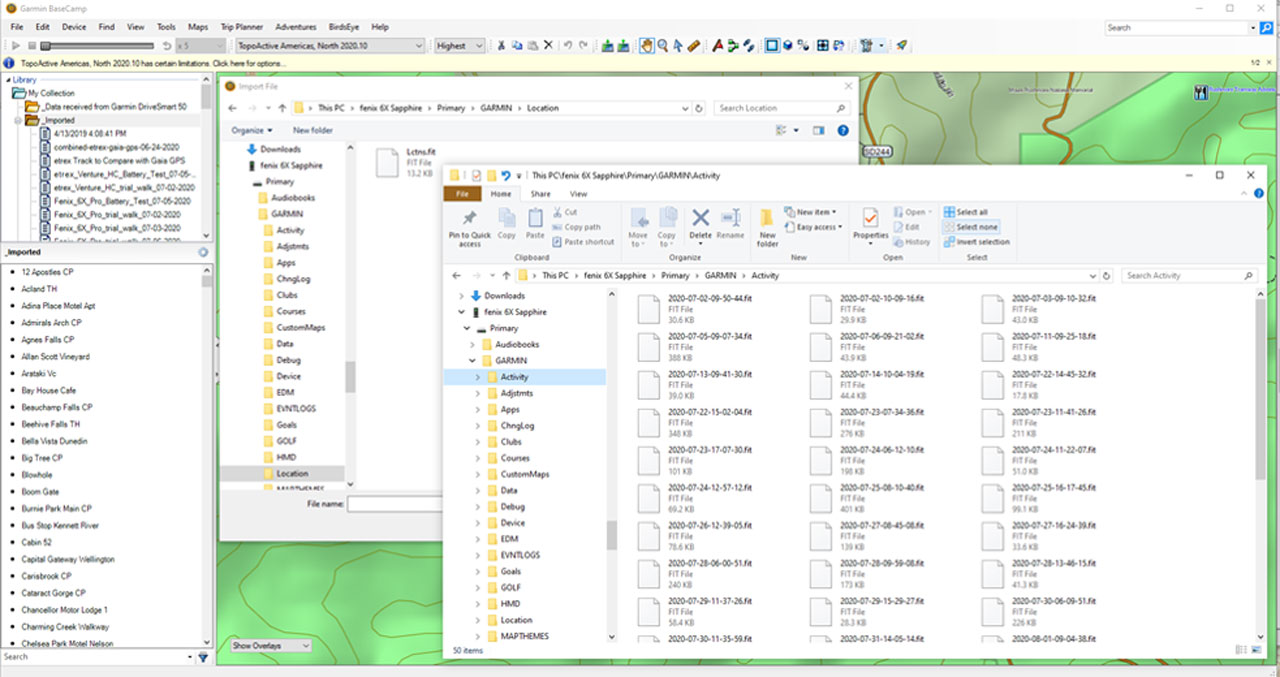Click the Receive from Device icon in BaseCamp
1280x677 pixels.
click(624, 46)
